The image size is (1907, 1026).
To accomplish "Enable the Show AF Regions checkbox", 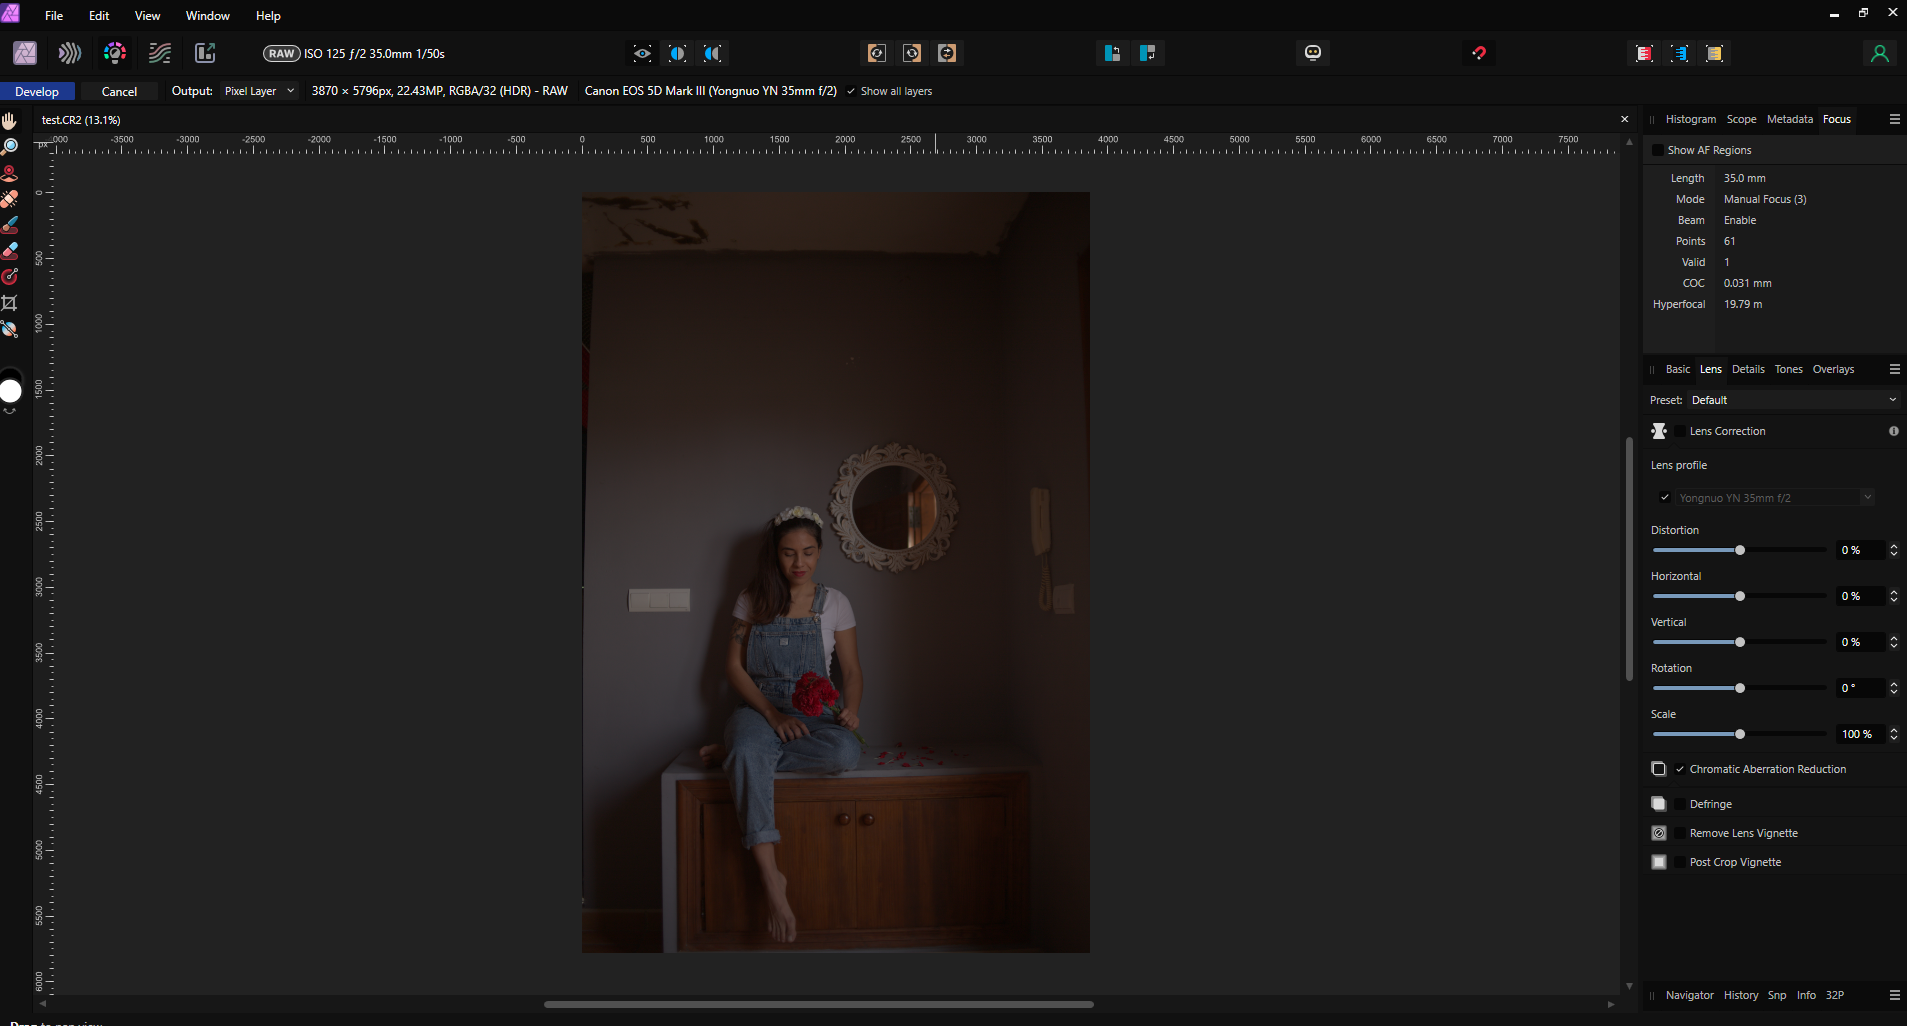I will pos(1658,150).
